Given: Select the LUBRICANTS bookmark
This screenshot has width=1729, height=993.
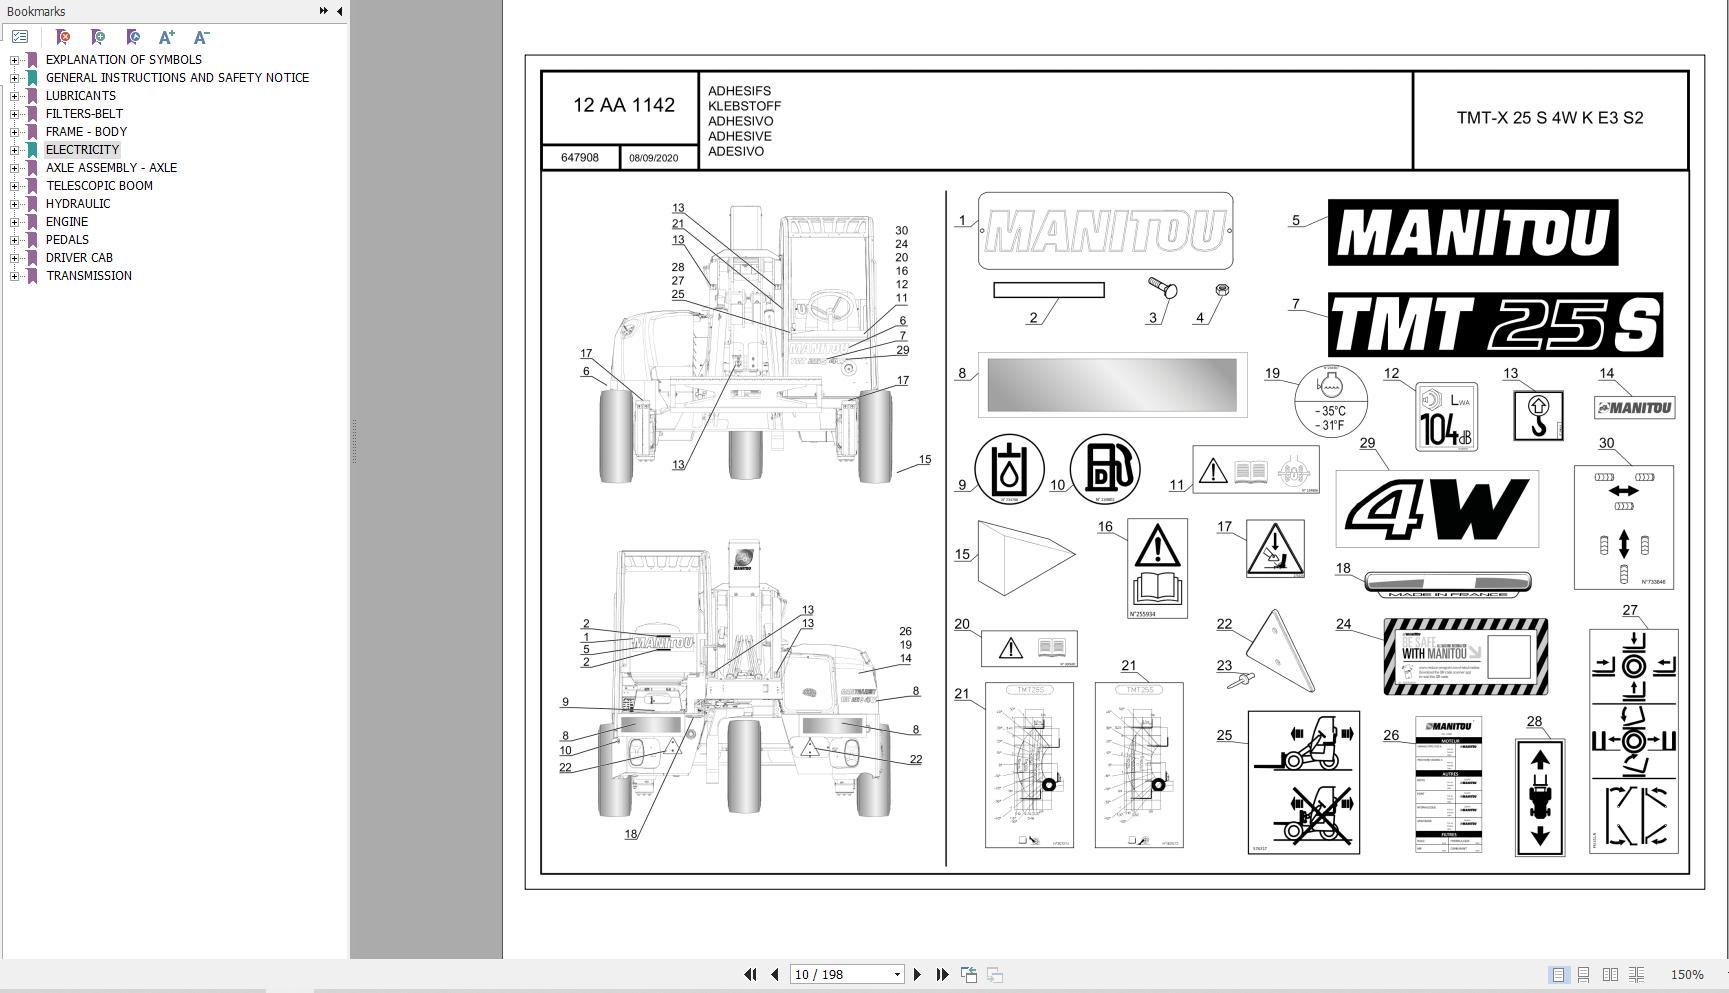Looking at the screenshot, I should click(81, 95).
